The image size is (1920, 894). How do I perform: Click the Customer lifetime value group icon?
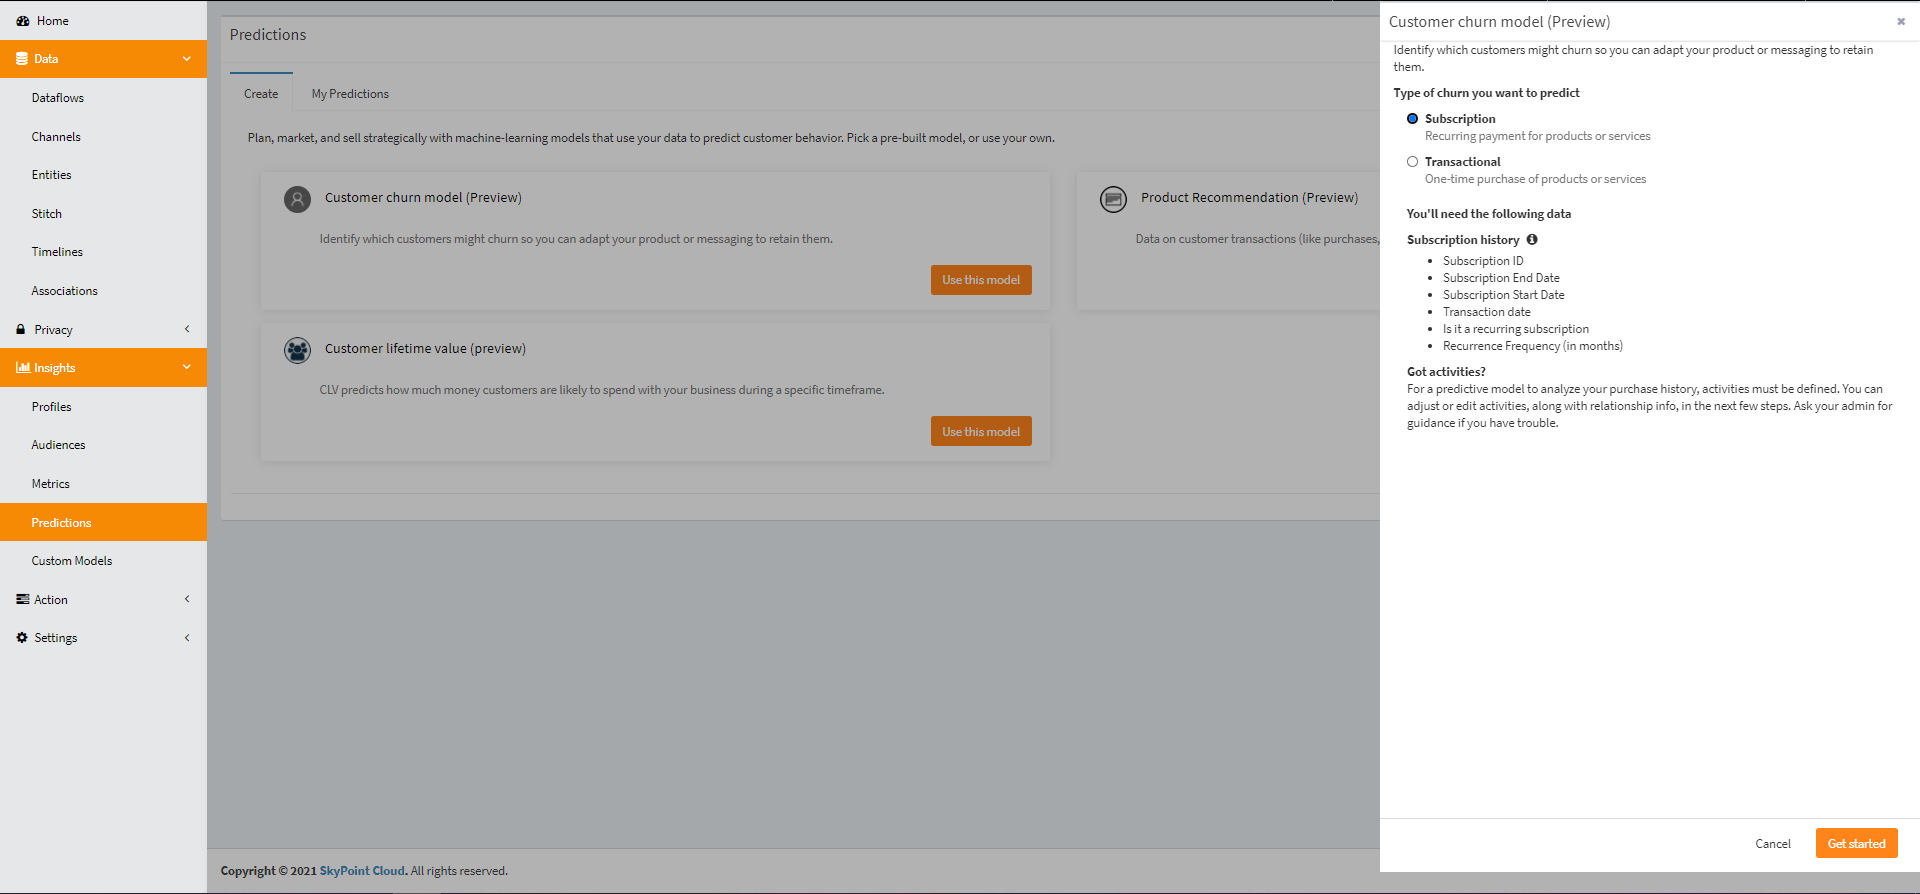coord(297,350)
